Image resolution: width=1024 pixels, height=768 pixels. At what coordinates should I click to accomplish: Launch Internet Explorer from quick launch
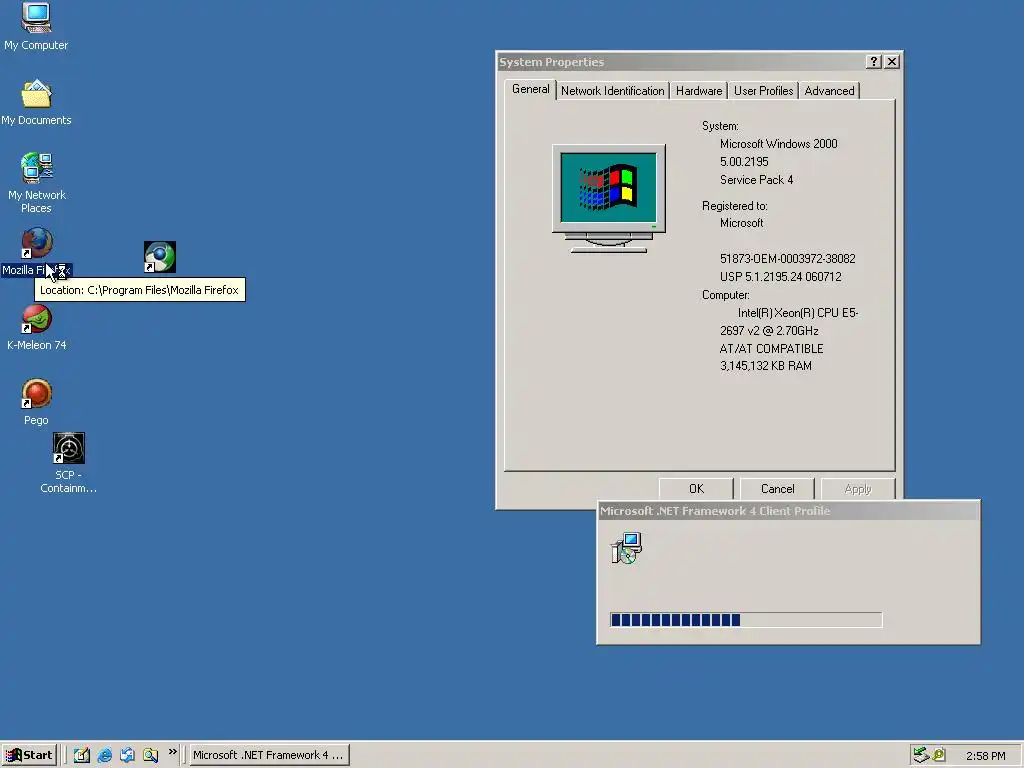(x=104, y=755)
